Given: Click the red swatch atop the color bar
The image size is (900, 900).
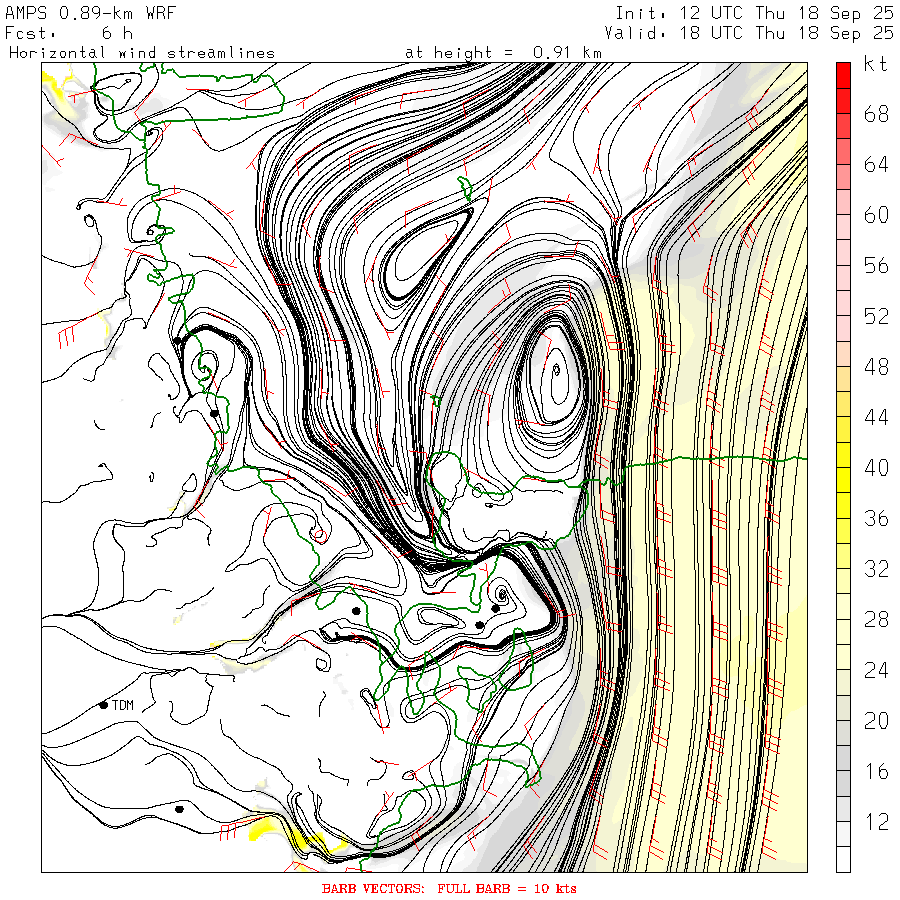Looking at the screenshot, I should (843, 73).
